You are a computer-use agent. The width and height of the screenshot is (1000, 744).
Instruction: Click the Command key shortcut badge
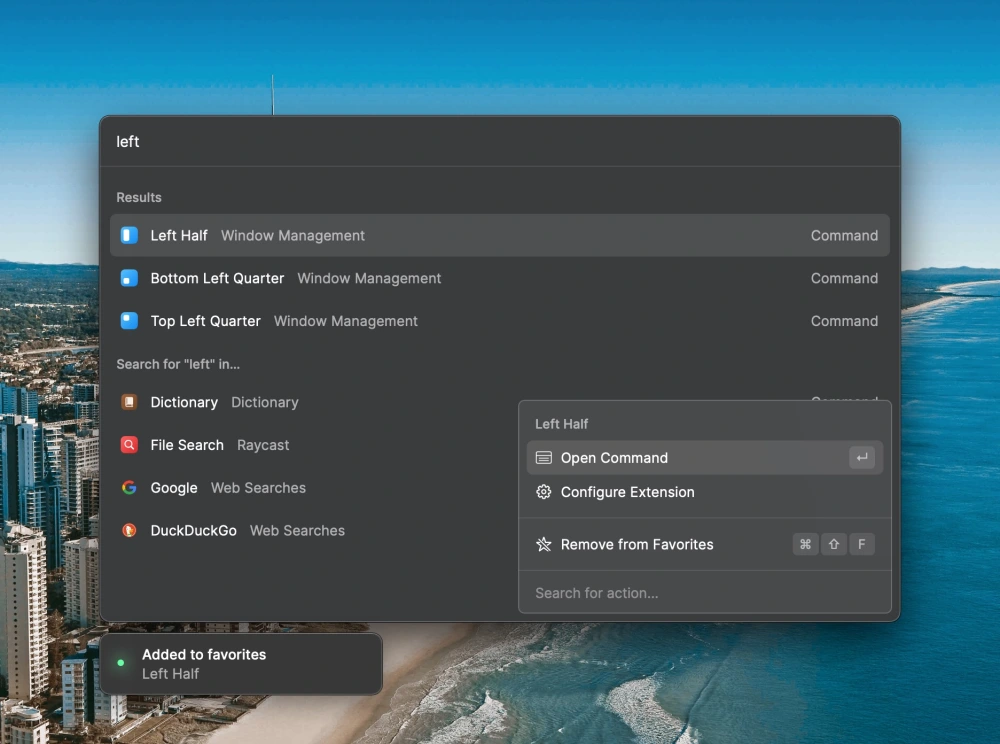pos(805,544)
